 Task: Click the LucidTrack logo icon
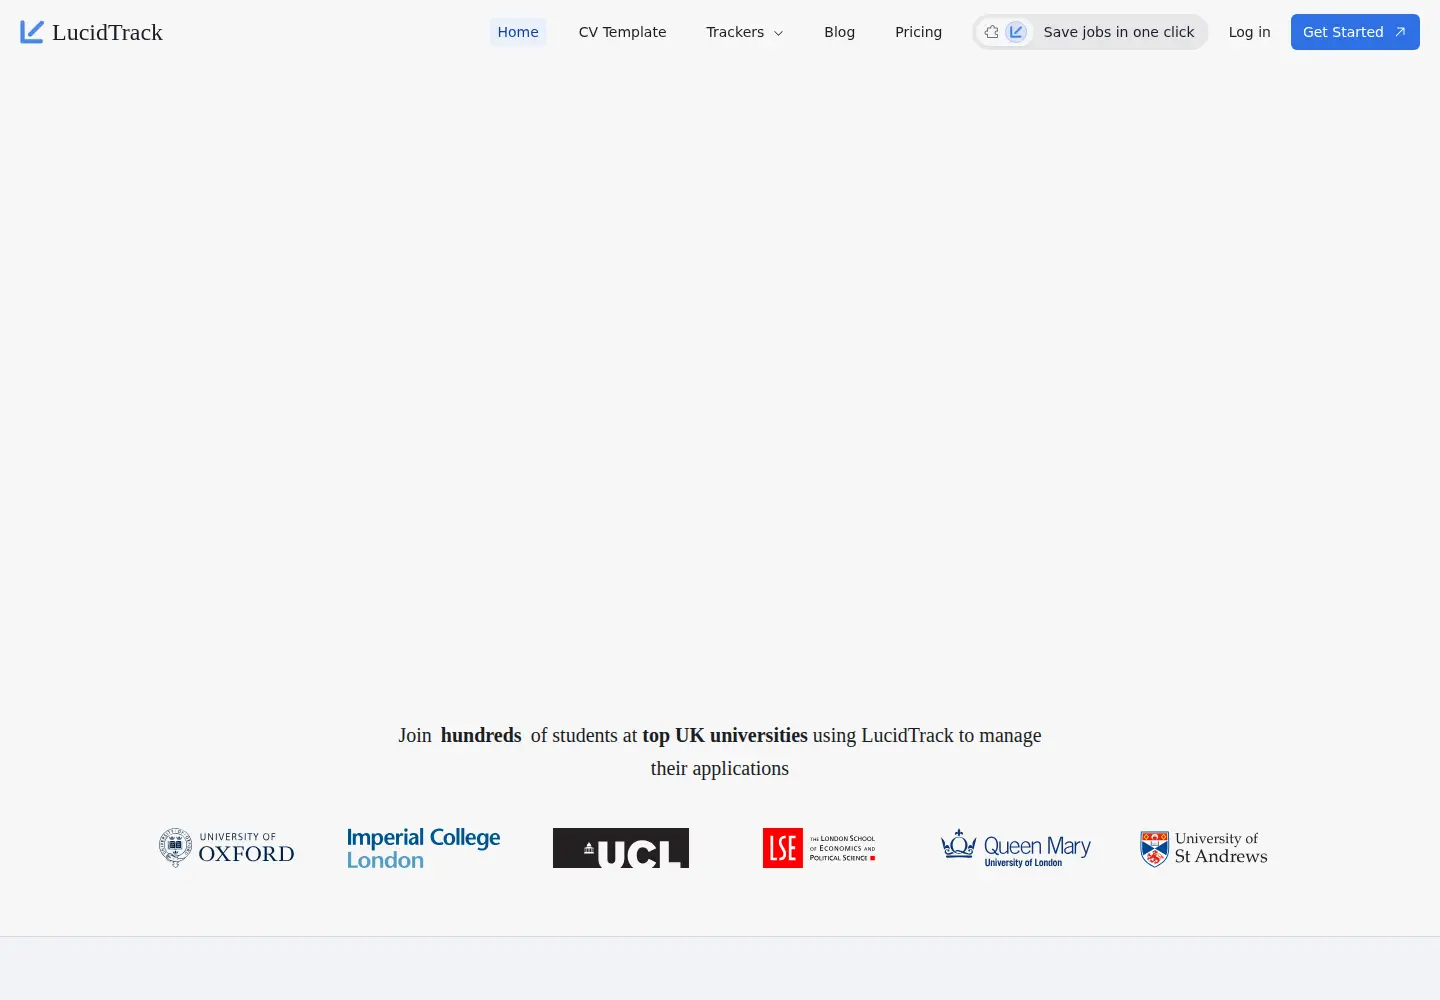[32, 32]
